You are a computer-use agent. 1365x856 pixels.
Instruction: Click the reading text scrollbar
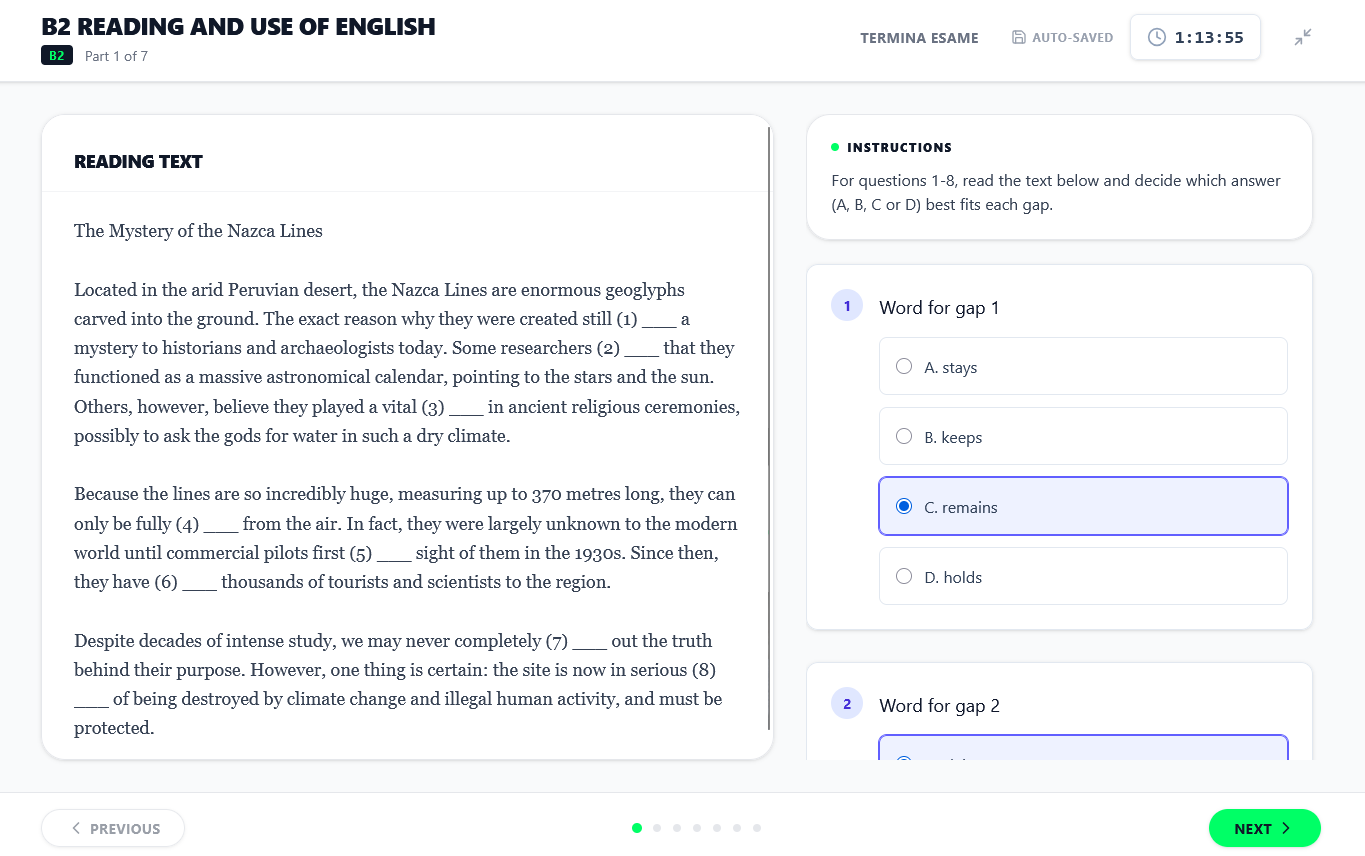click(769, 430)
